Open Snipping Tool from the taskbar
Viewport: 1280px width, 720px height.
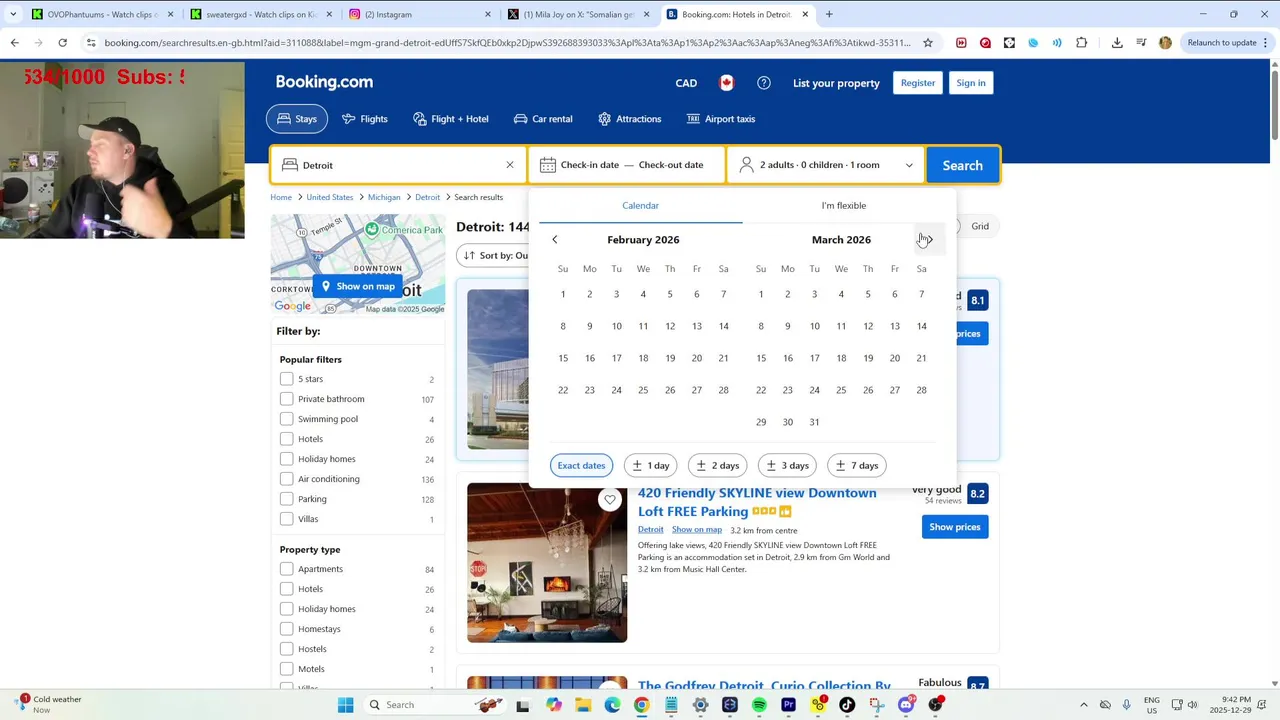click(x=876, y=705)
